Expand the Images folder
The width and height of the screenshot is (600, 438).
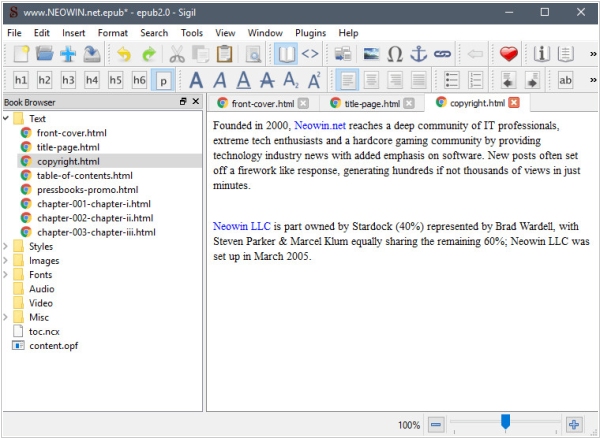tap(7, 261)
